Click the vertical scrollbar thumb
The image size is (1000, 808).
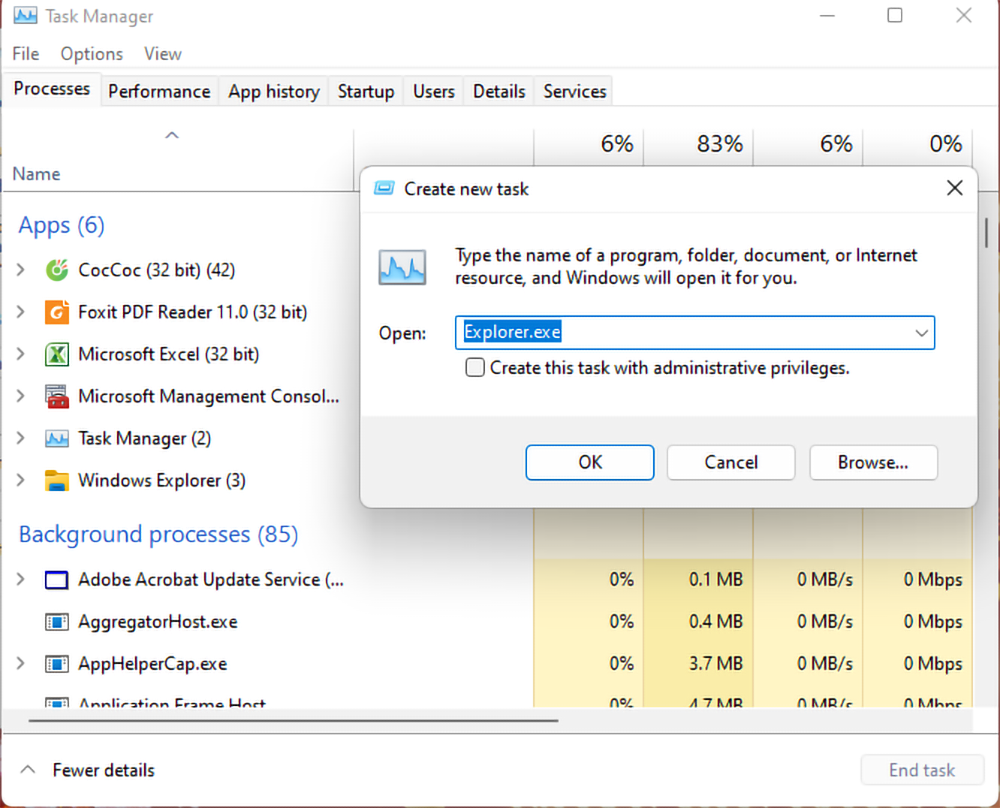coord(986,233)
